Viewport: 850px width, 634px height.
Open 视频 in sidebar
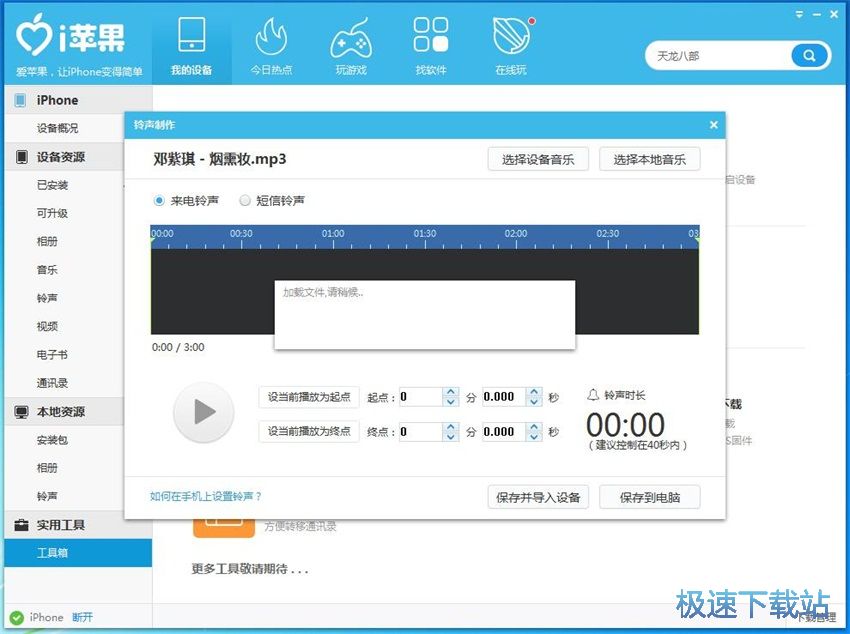pyautogui.click(x=47, y=326)
